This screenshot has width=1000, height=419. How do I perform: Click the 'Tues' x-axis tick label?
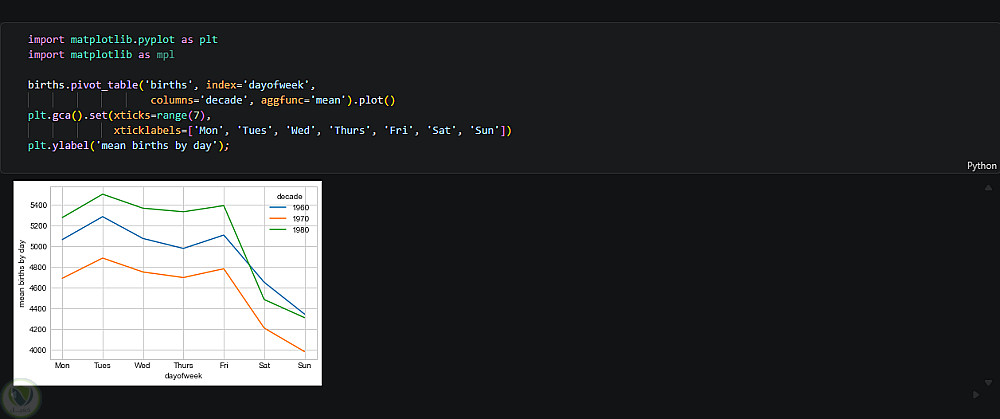pos(102,366)
